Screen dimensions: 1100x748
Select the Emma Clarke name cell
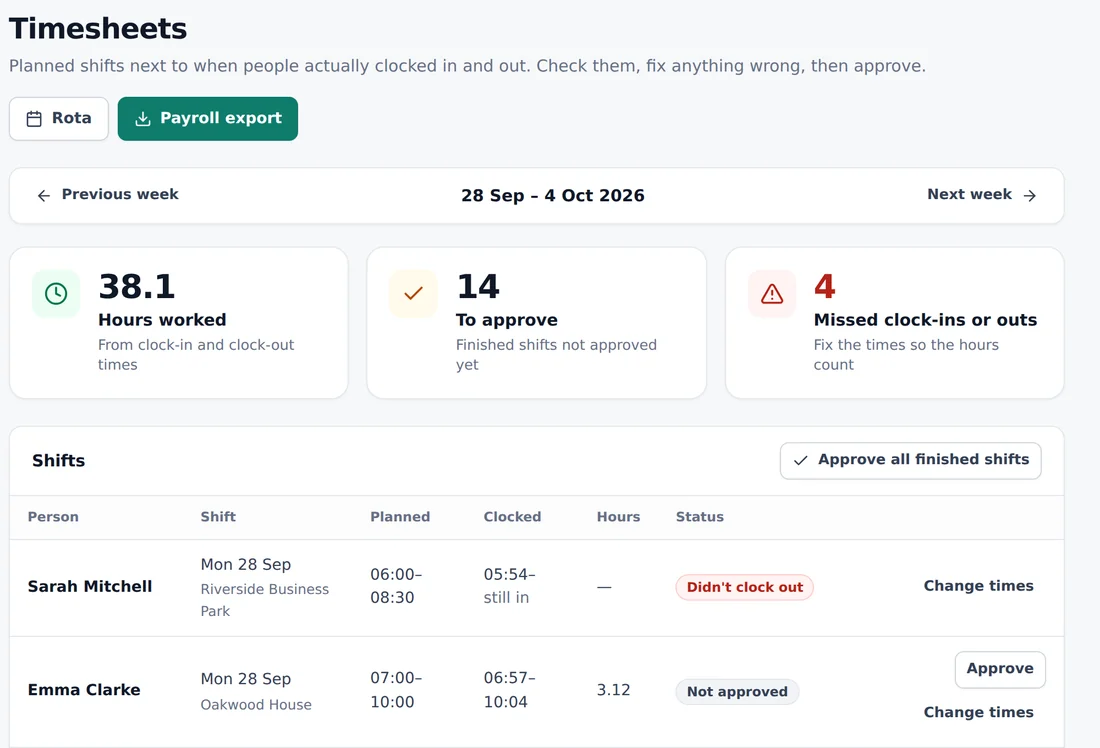pos(84,690)
